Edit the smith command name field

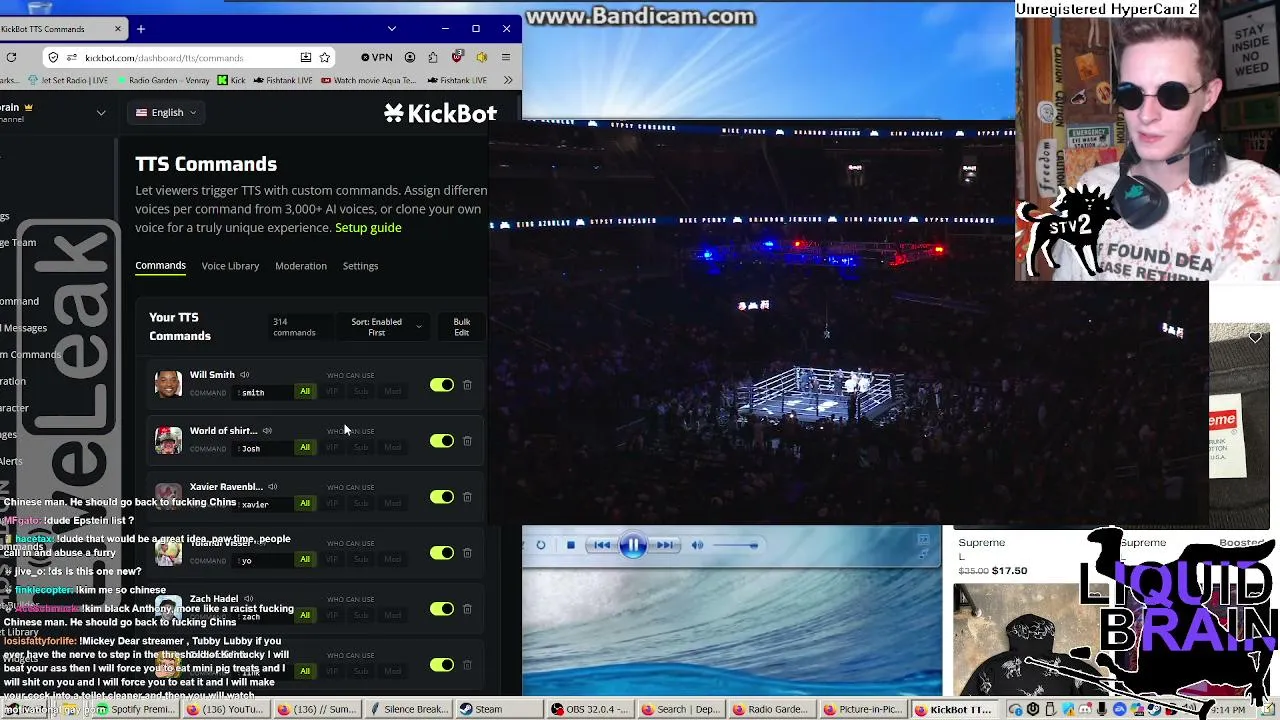coord(263,393)
